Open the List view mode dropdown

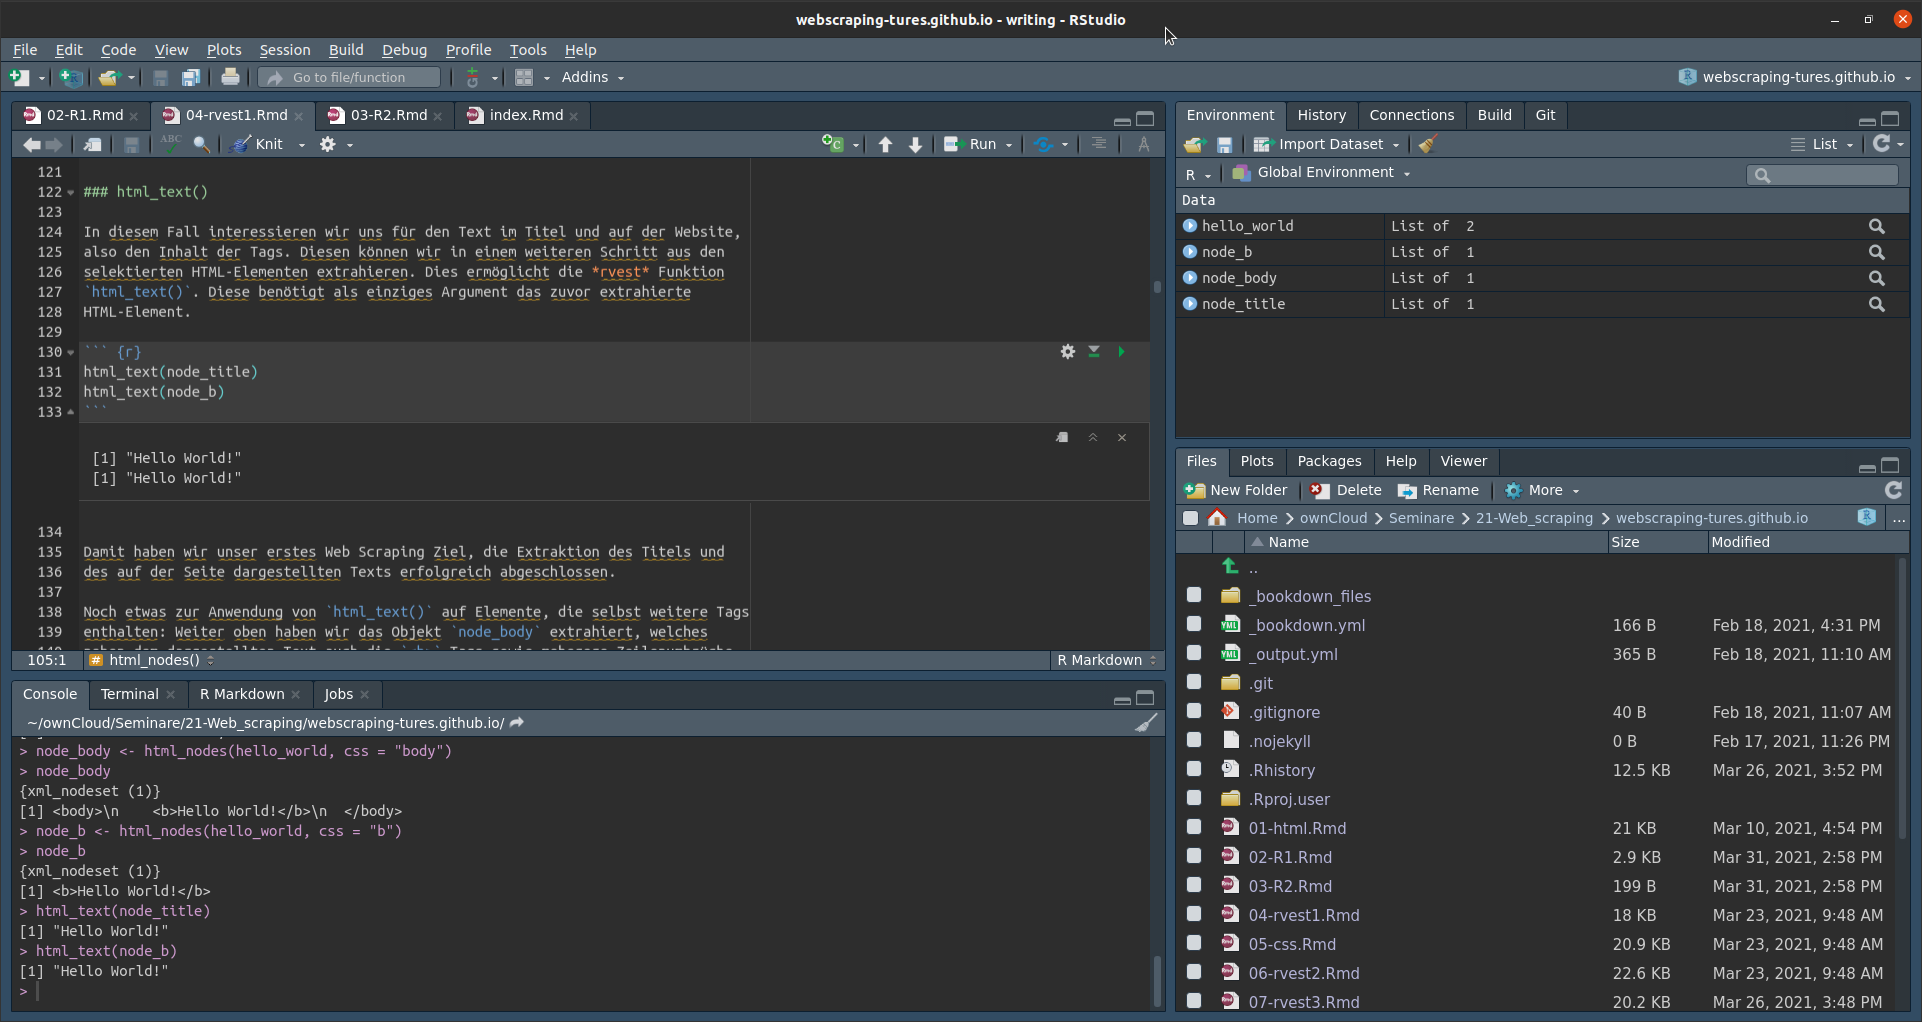tap(1822, 144)
